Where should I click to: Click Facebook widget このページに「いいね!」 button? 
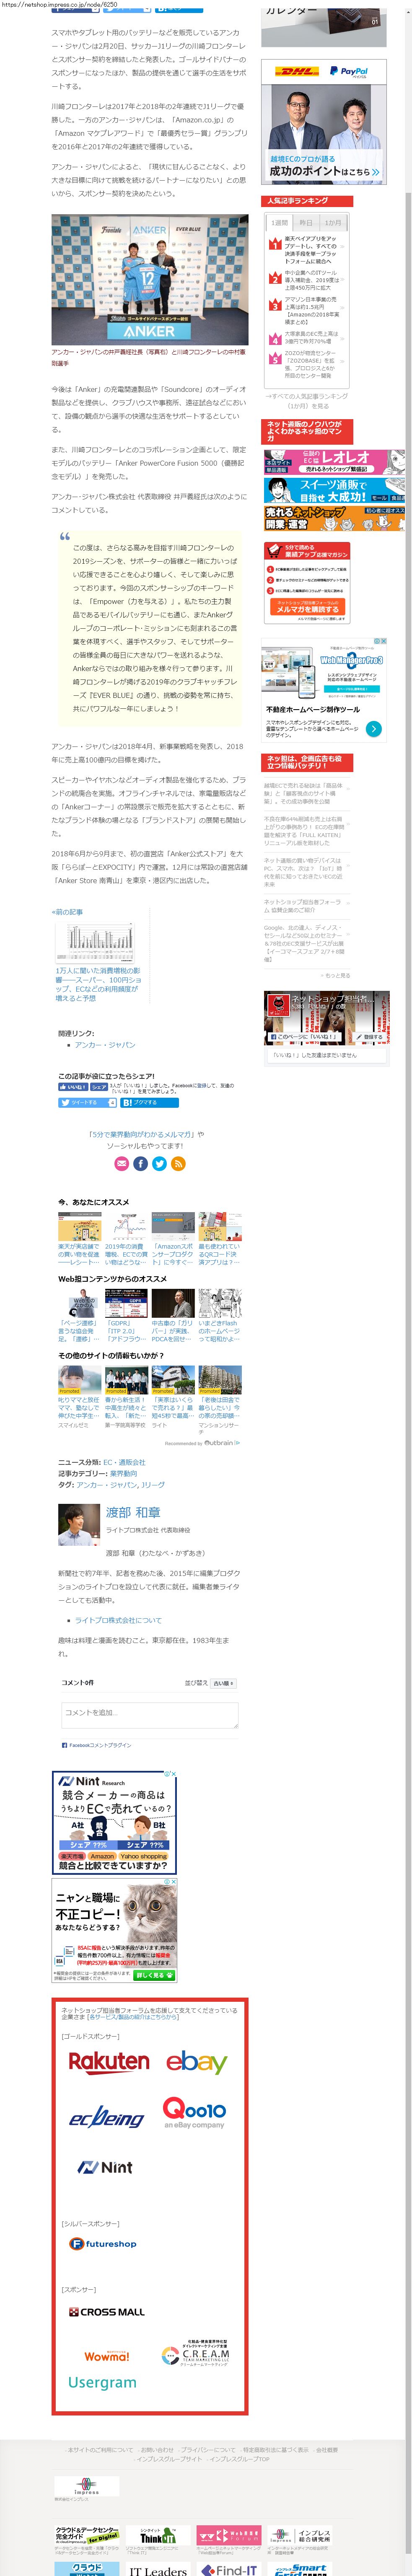point(306,1037)
